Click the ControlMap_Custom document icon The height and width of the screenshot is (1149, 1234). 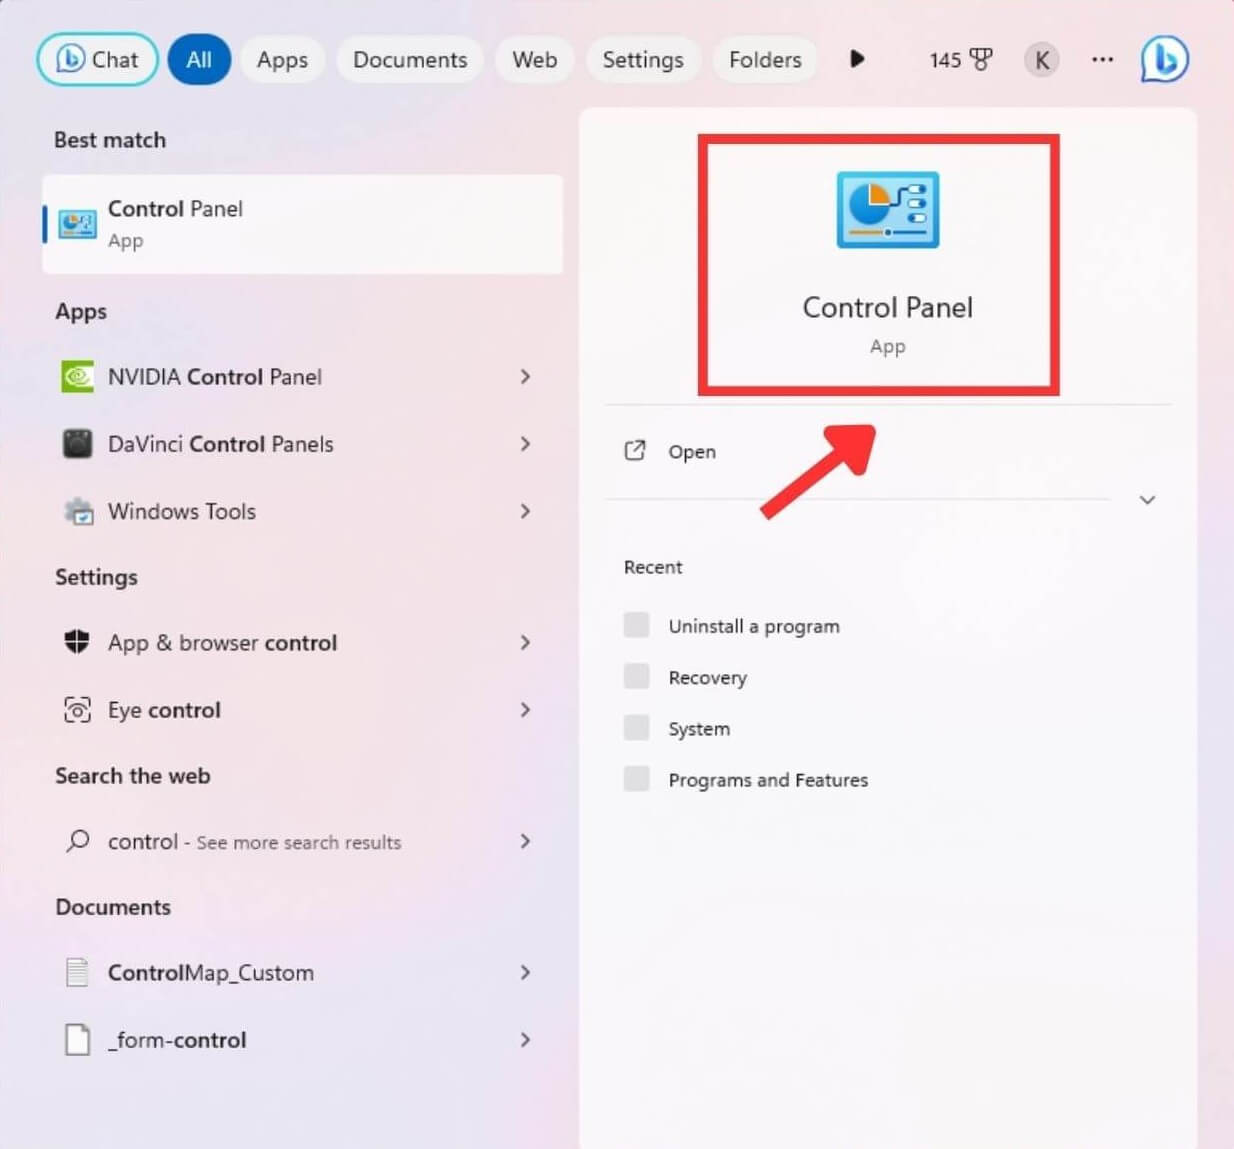(x=77, y=972)
